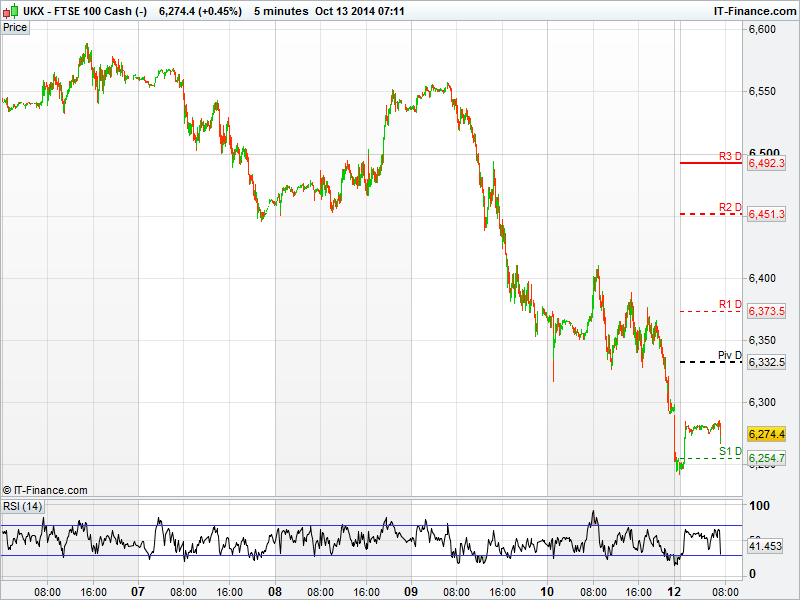Select the R1 D resistance line label
The width and height of the screenshot is (800, 600).
(730, 304)
